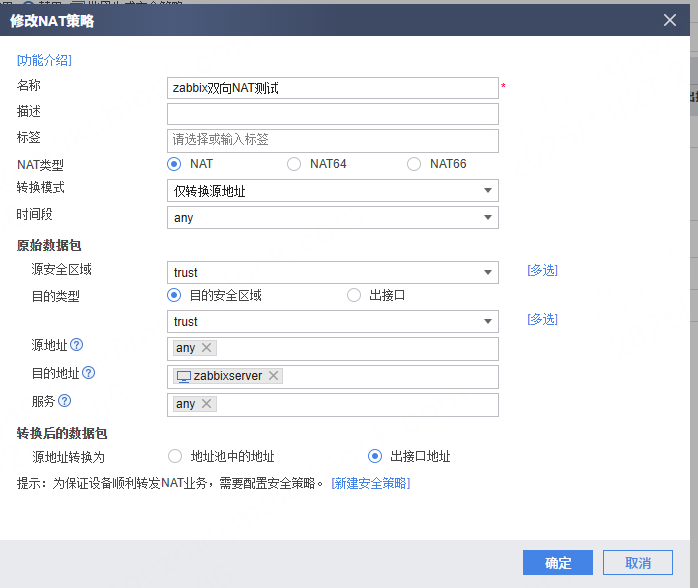
Task: Click help icon next to 目的地址
Action: (x=89, y=373)
